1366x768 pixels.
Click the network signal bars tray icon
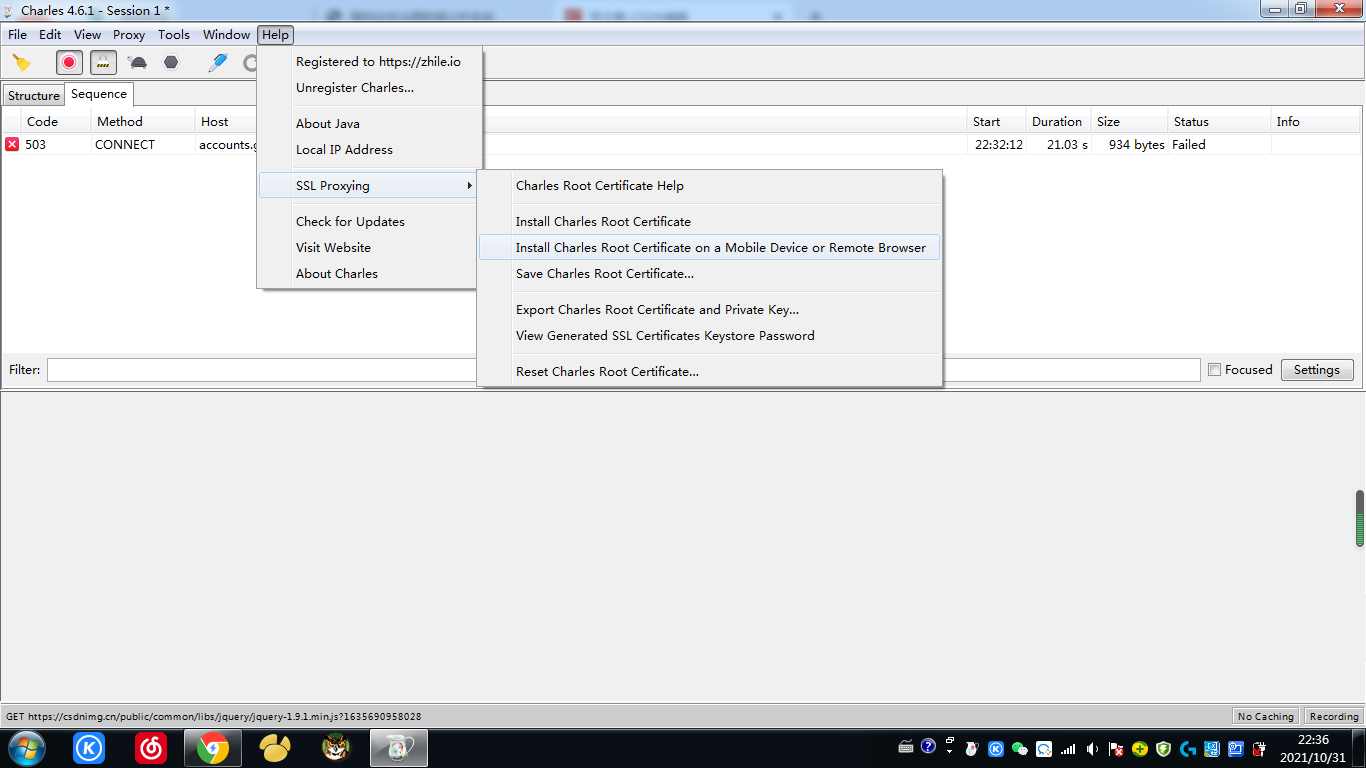[1068, 748]
